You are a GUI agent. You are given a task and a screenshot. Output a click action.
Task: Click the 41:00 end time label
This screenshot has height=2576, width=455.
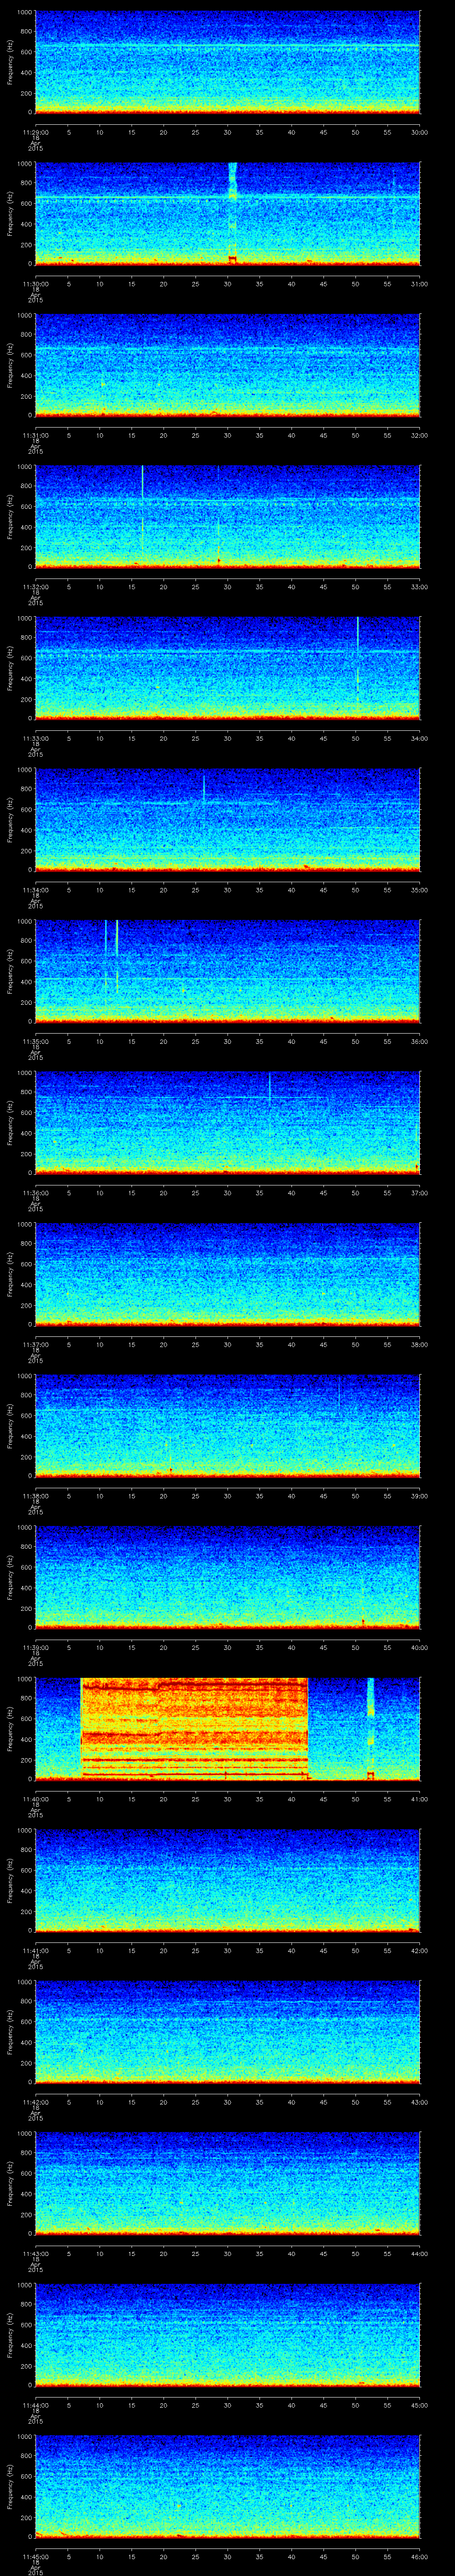419,1799
